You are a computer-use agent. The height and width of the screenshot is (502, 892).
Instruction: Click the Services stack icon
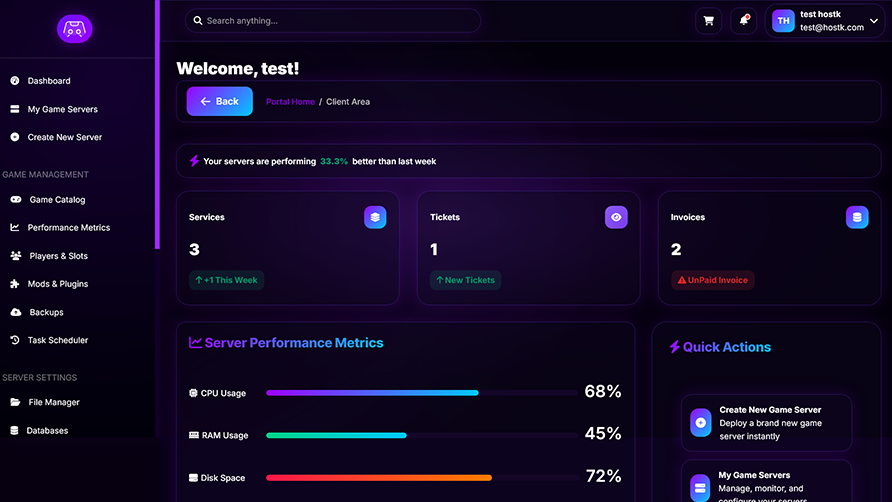pyautogui.click(x=375, y=217)
